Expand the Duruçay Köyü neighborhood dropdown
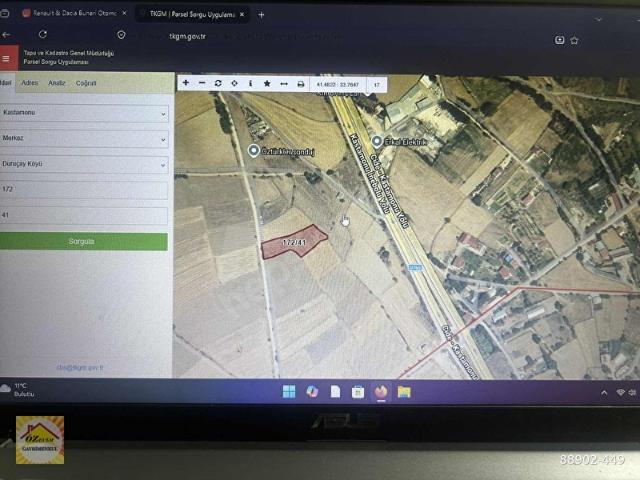This screenshot has height=480, width=640. 84,164
